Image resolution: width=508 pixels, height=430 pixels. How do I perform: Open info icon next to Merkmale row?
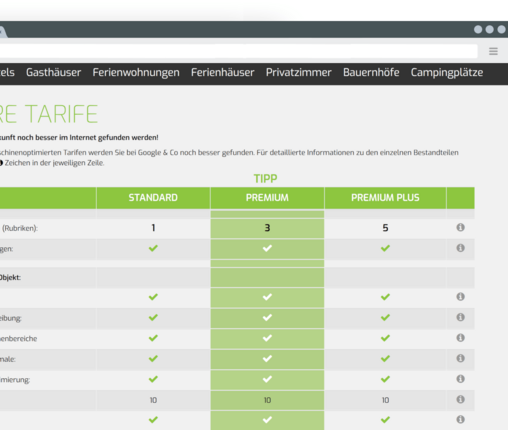460,358
